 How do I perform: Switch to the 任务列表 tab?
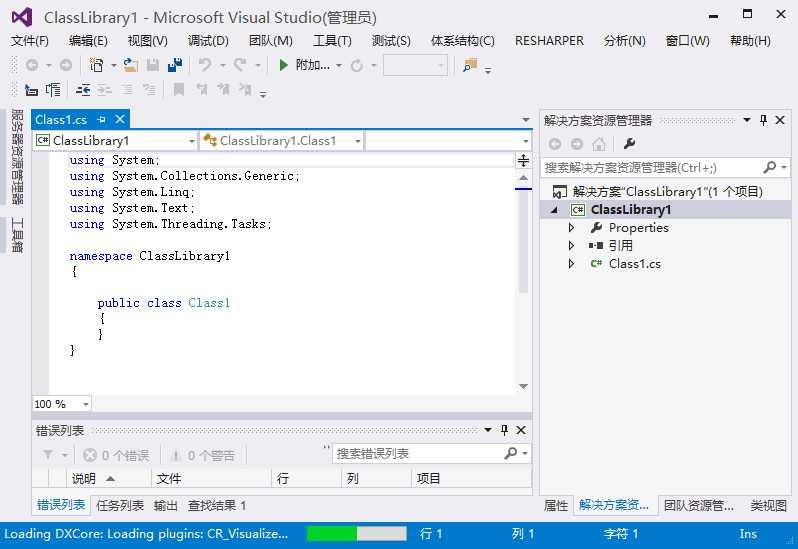click(120, 506)
